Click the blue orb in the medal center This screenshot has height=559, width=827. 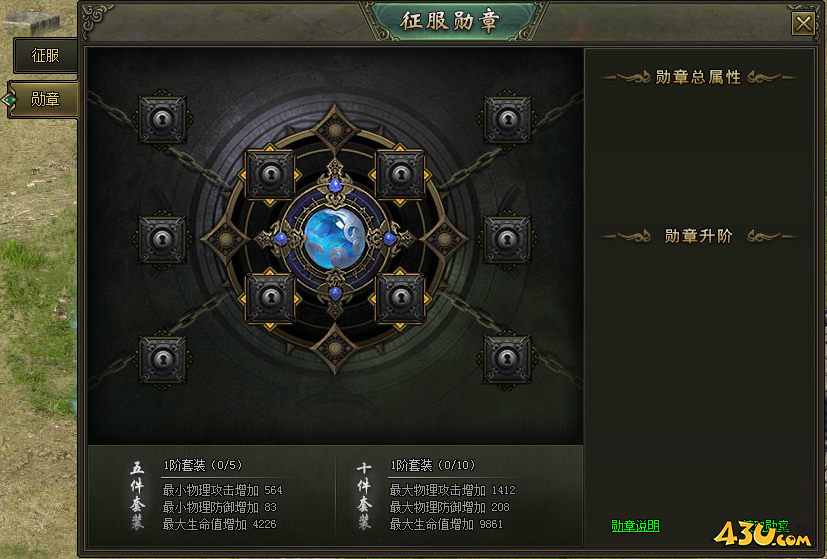(335, 239)
